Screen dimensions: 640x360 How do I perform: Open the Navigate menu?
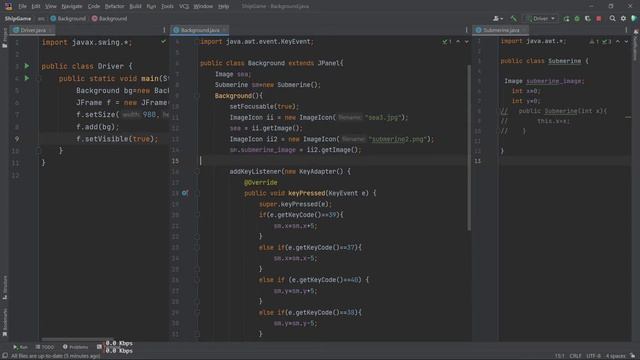tap(72, 7)
